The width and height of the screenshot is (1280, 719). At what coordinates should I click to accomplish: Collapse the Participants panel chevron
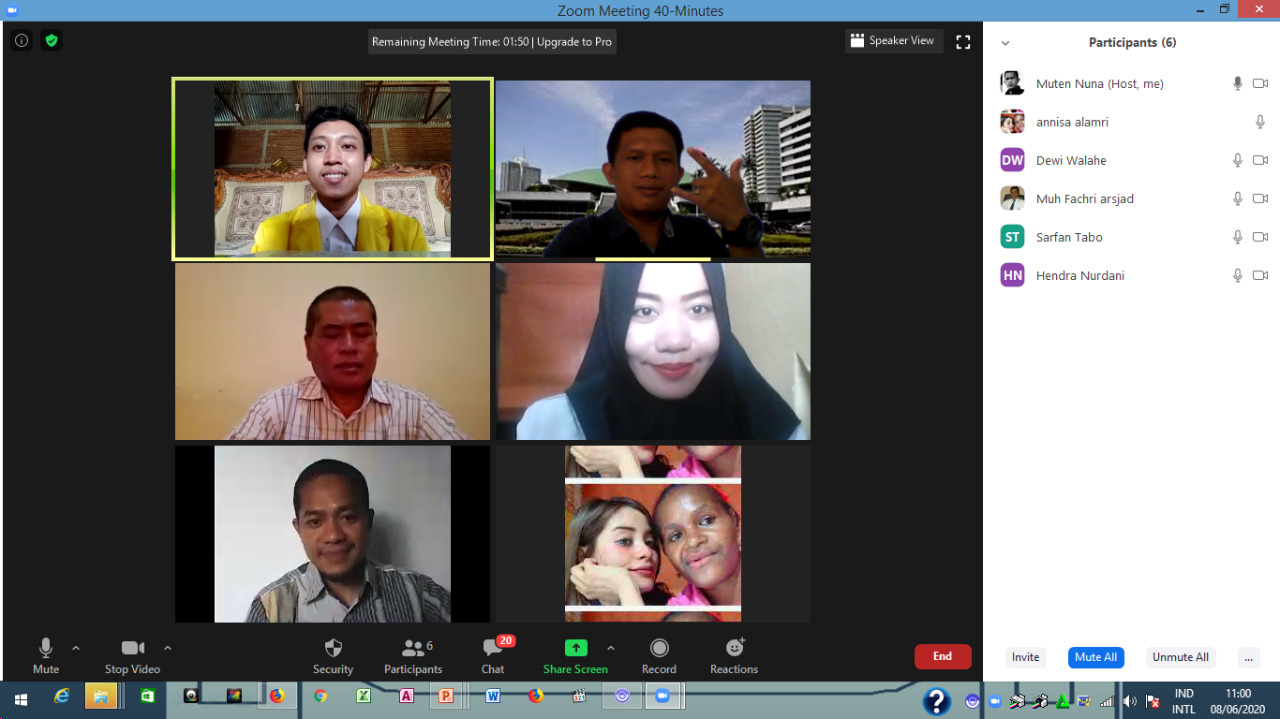click(x=1005, y=43)
